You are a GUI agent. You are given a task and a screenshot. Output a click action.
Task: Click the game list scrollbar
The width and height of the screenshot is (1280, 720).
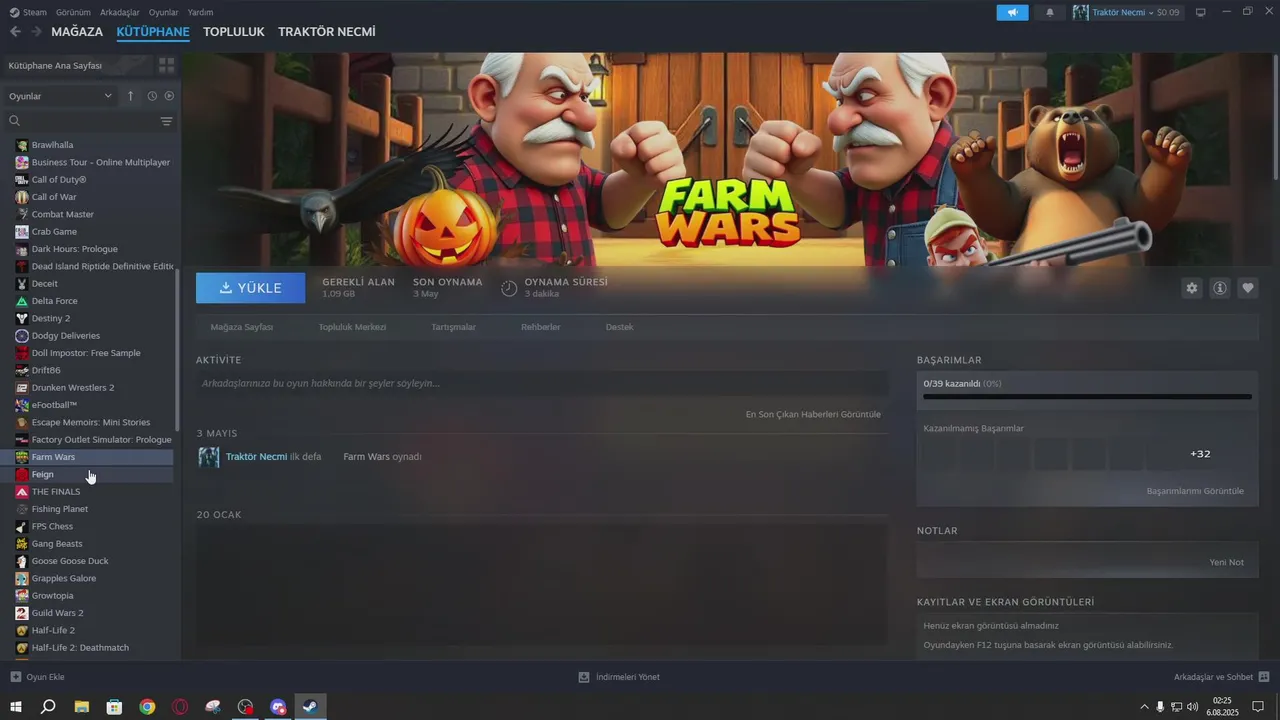tap(177, 350)
